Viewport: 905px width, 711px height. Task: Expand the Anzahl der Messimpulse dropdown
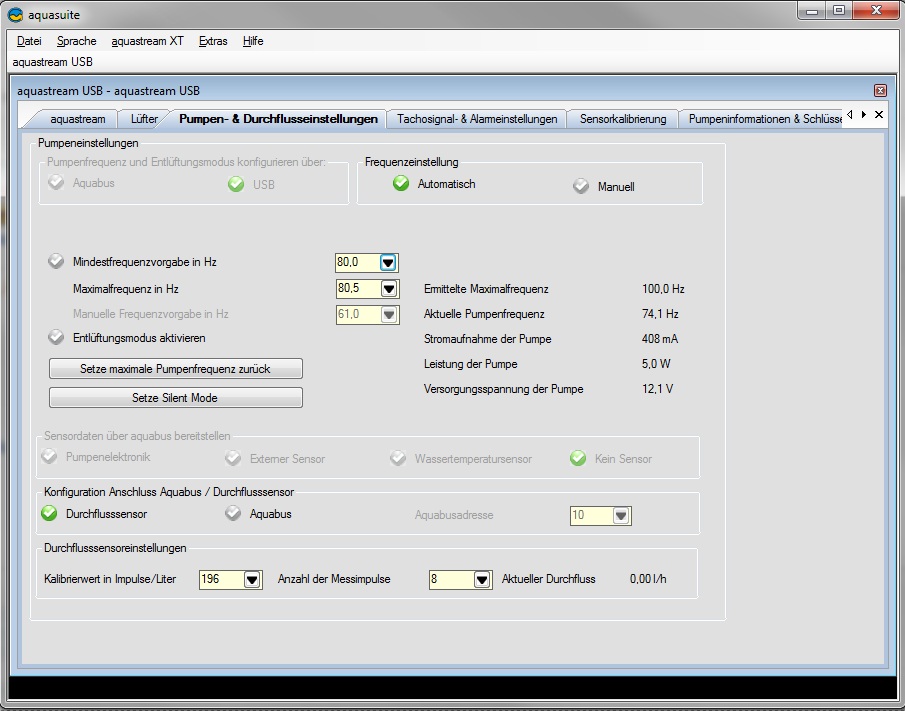(x=482, y=579)
